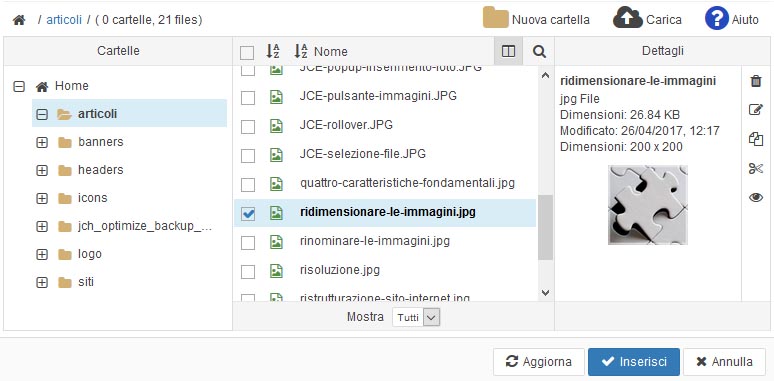Click the Carica upload button

[648, 19]
